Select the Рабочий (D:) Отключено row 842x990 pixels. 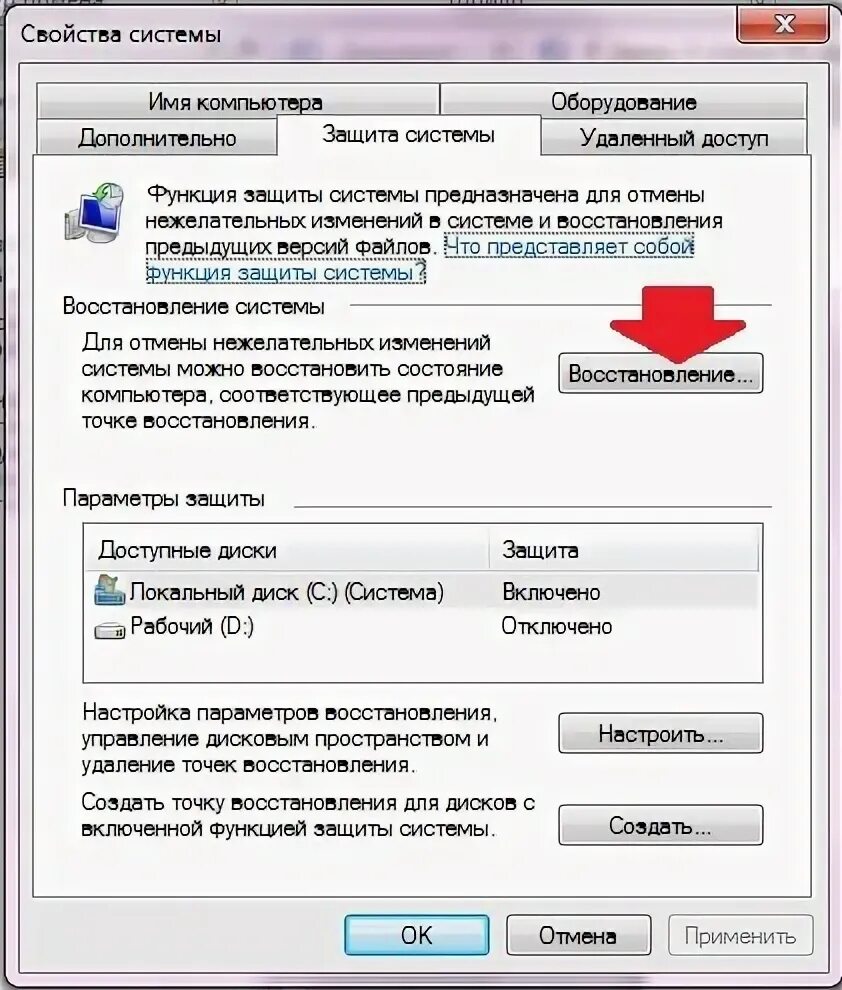[x=422, y=626]
